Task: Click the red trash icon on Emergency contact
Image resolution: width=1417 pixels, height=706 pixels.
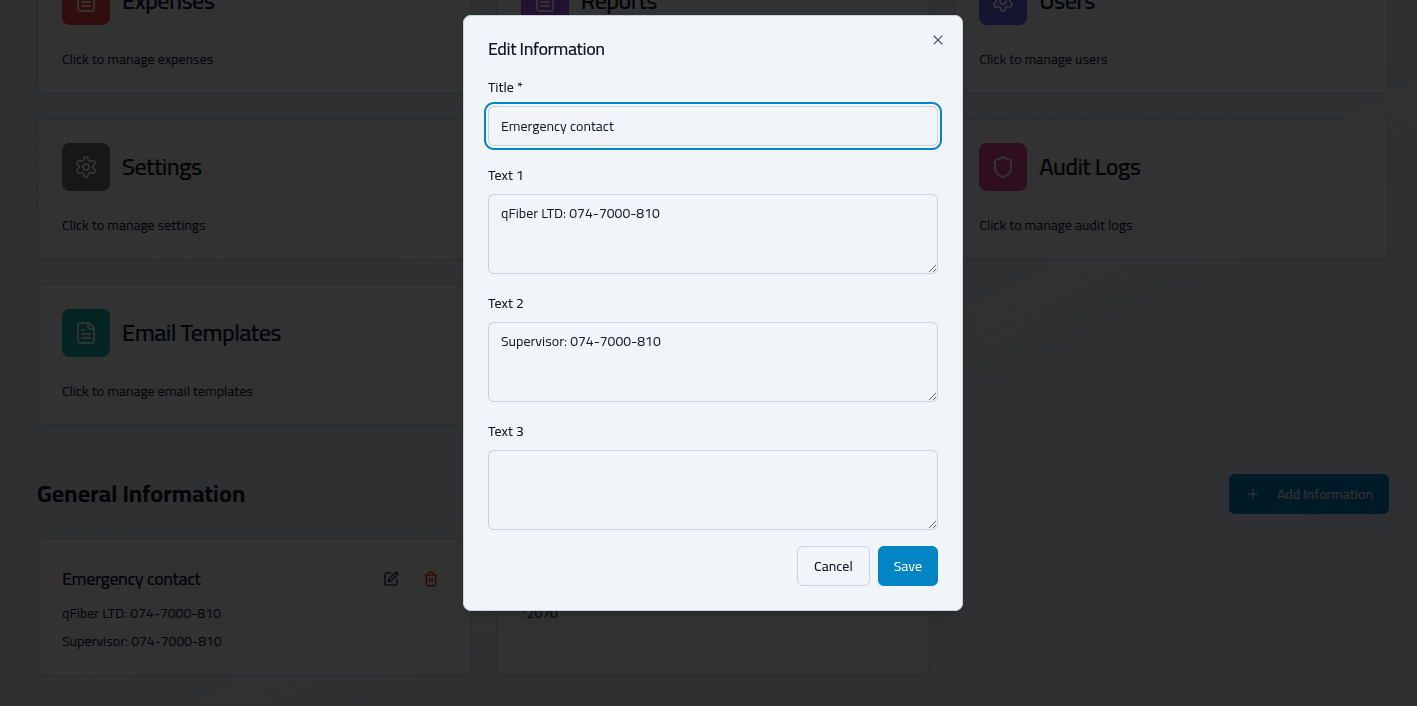Action: pyautogui.click(x=431, y=579)
